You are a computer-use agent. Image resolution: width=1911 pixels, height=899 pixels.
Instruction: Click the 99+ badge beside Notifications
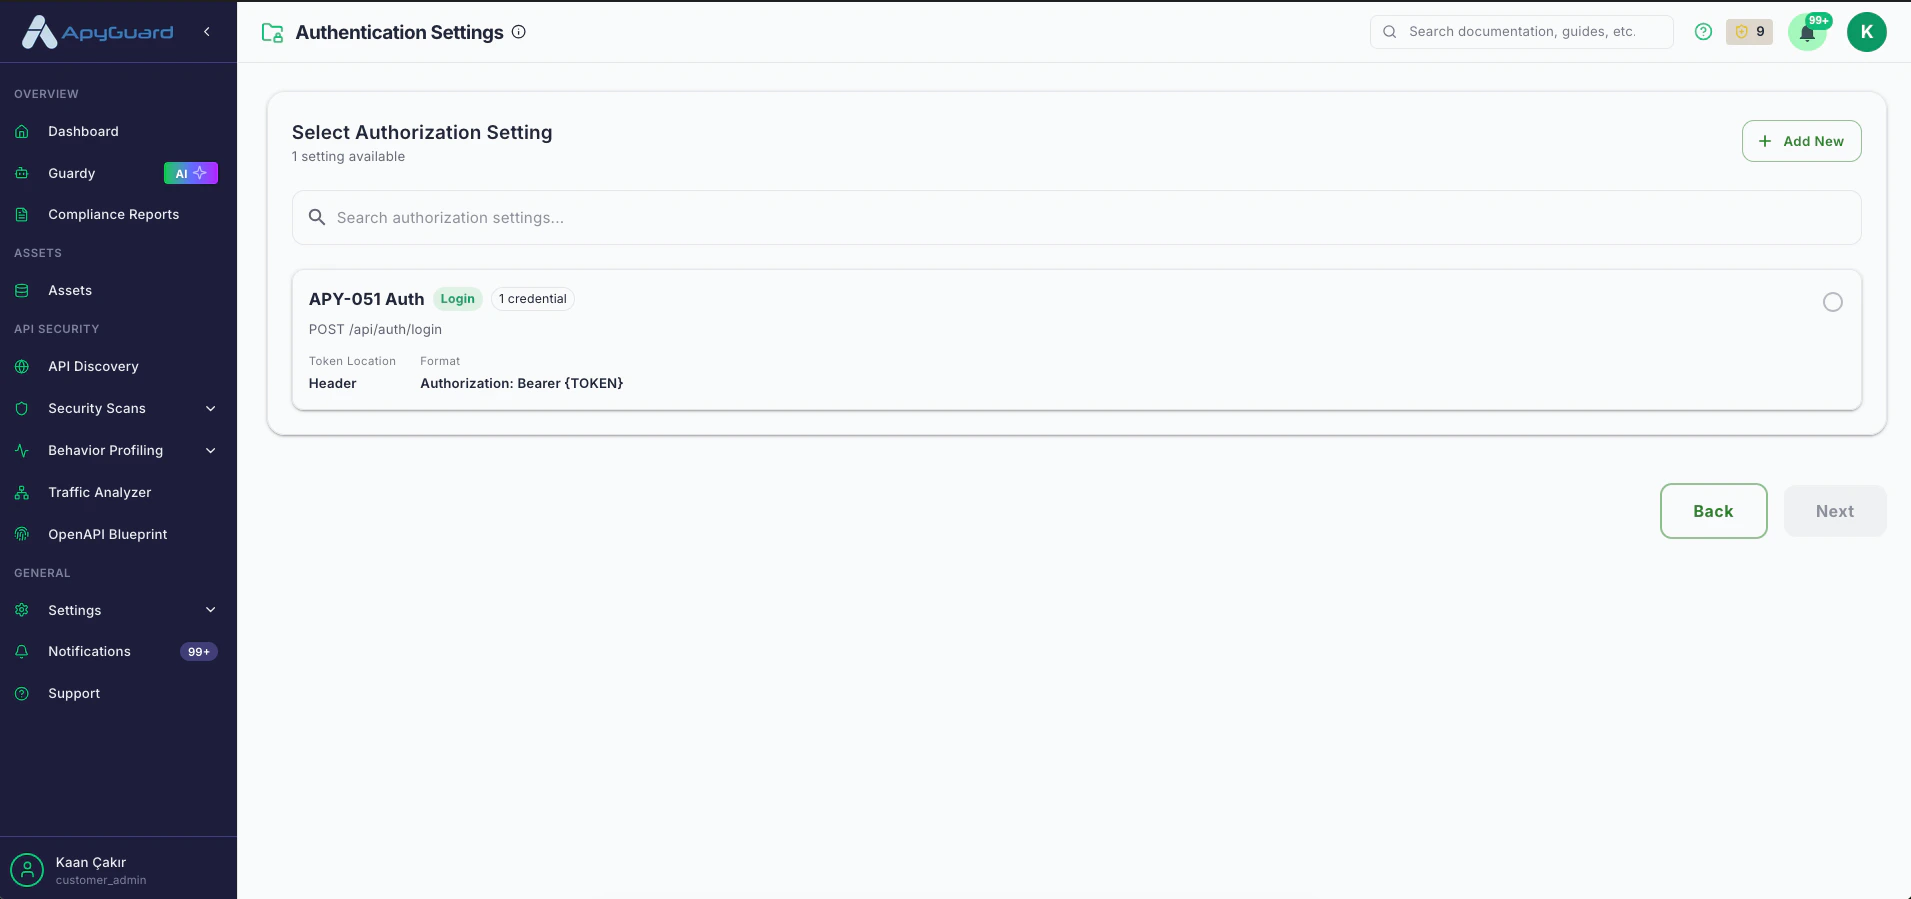point(199,652)
